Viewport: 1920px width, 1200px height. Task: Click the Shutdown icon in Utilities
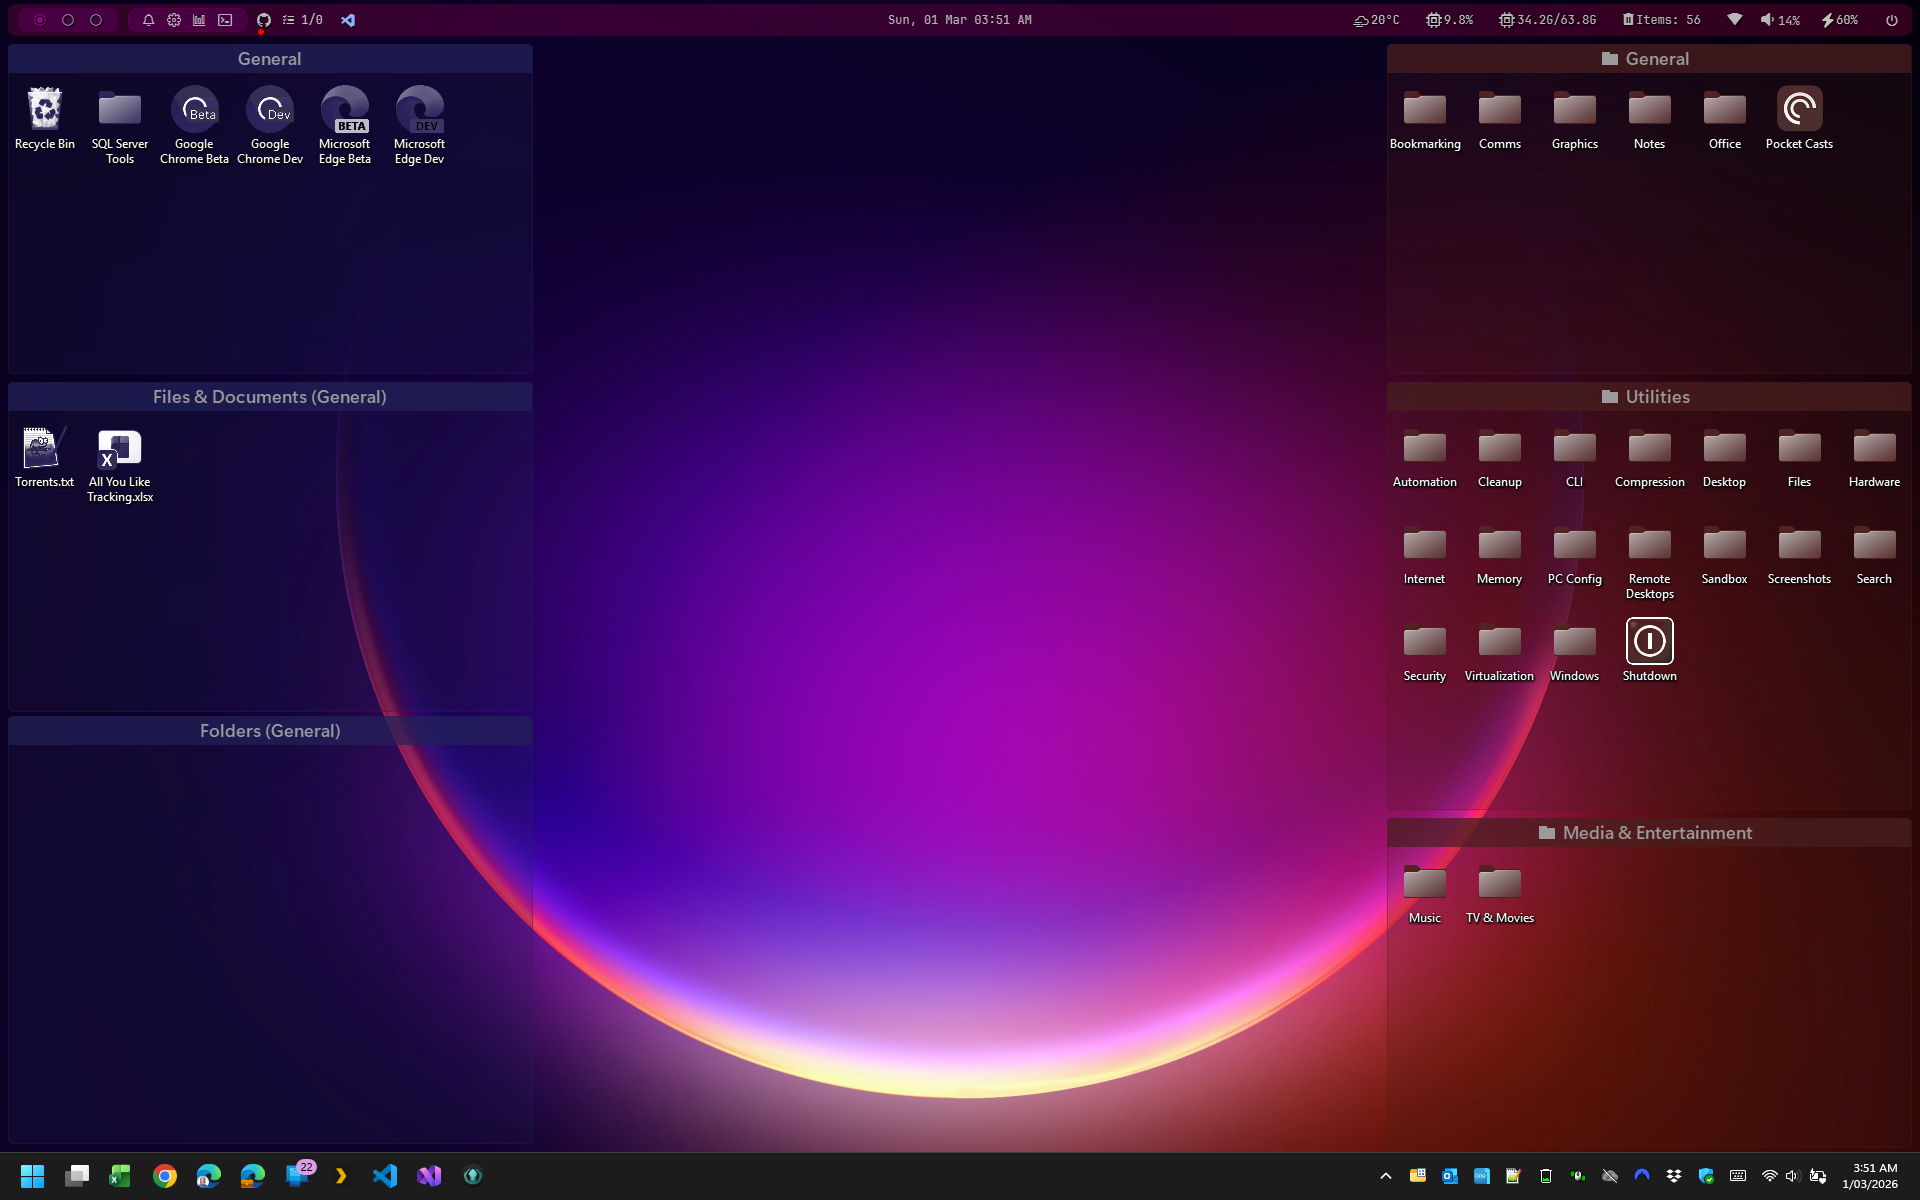(x=1649, y=642)
